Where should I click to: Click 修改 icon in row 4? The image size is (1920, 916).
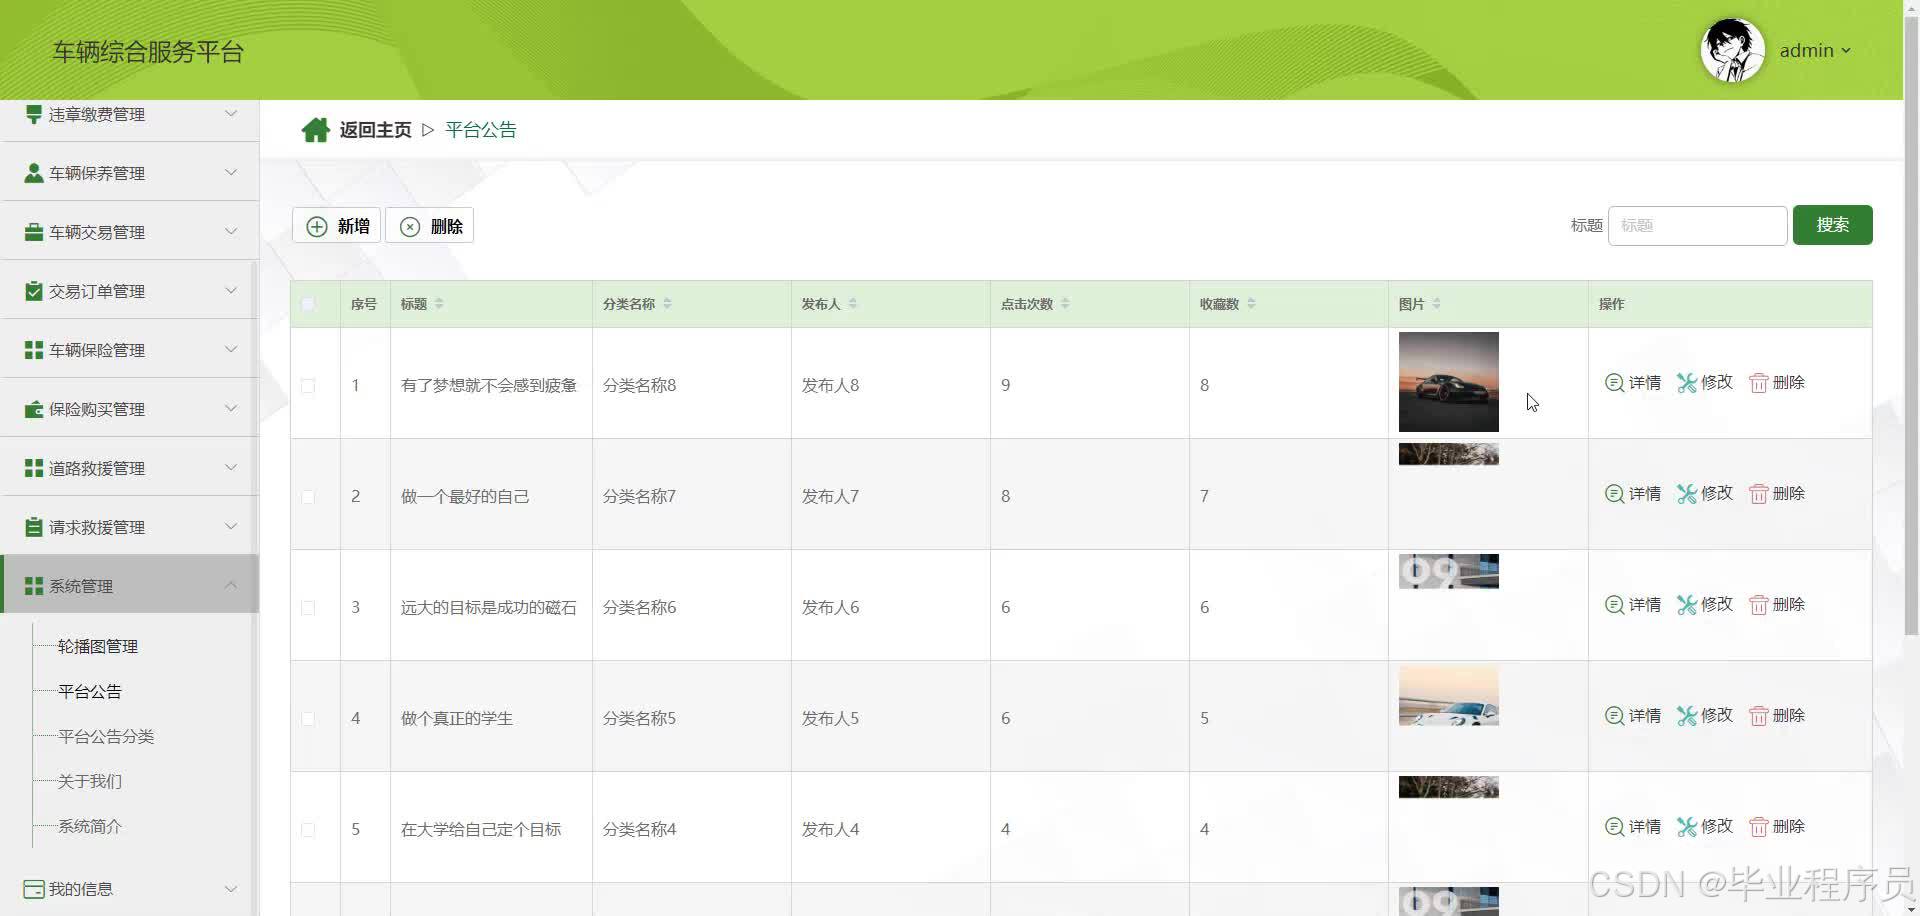click(x=1687, y=716)
